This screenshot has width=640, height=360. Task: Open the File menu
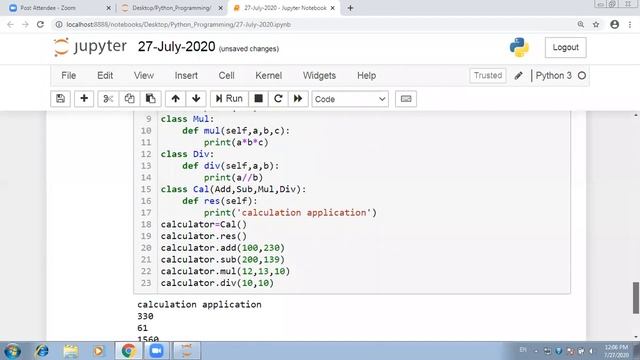coord(69,76)
